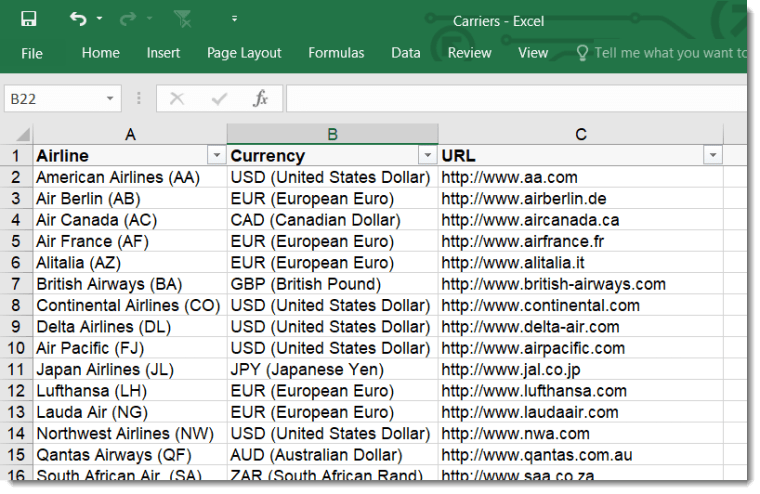This screenshot has height=494, width=760.
Task: Click the http://www.british-airways.com link
Action: 553,284
